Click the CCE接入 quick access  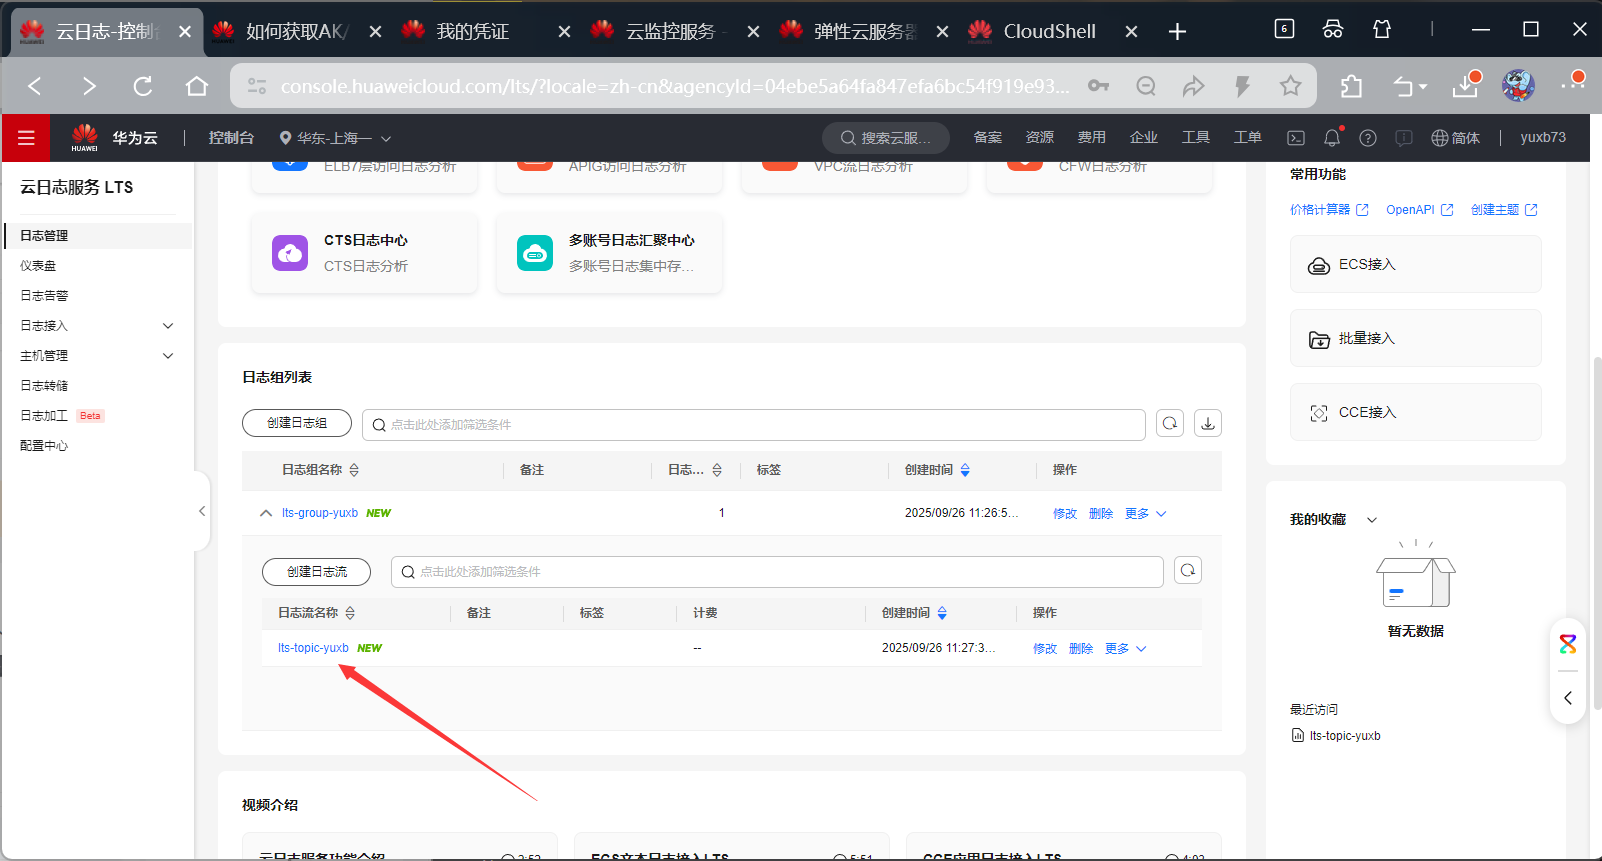[x=1415, y=412]
